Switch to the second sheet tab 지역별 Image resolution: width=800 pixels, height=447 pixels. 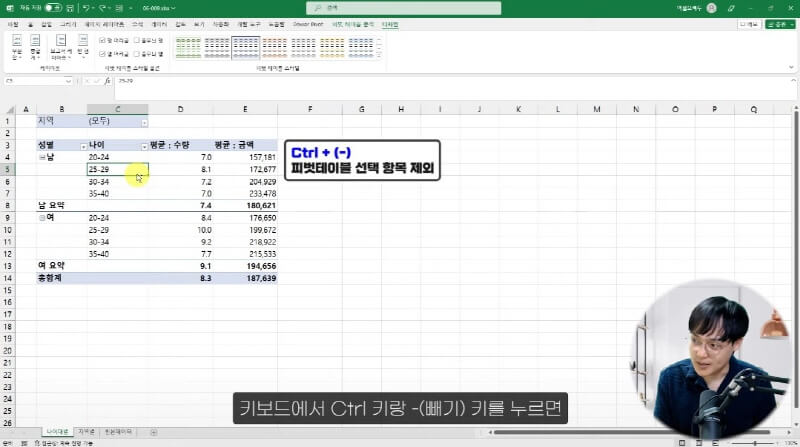tap(86, 432)
